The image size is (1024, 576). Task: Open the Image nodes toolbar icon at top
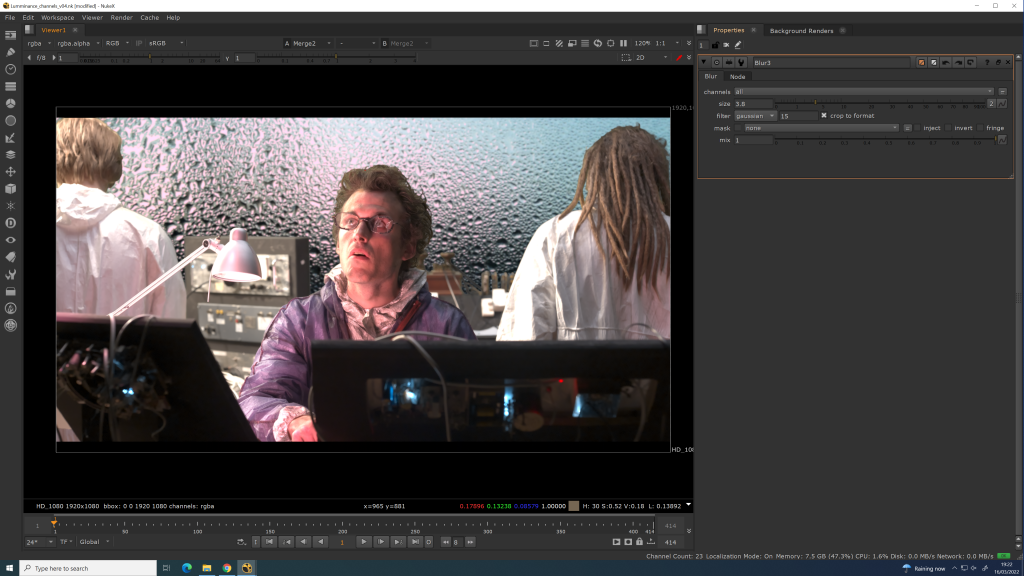[10, 35]
